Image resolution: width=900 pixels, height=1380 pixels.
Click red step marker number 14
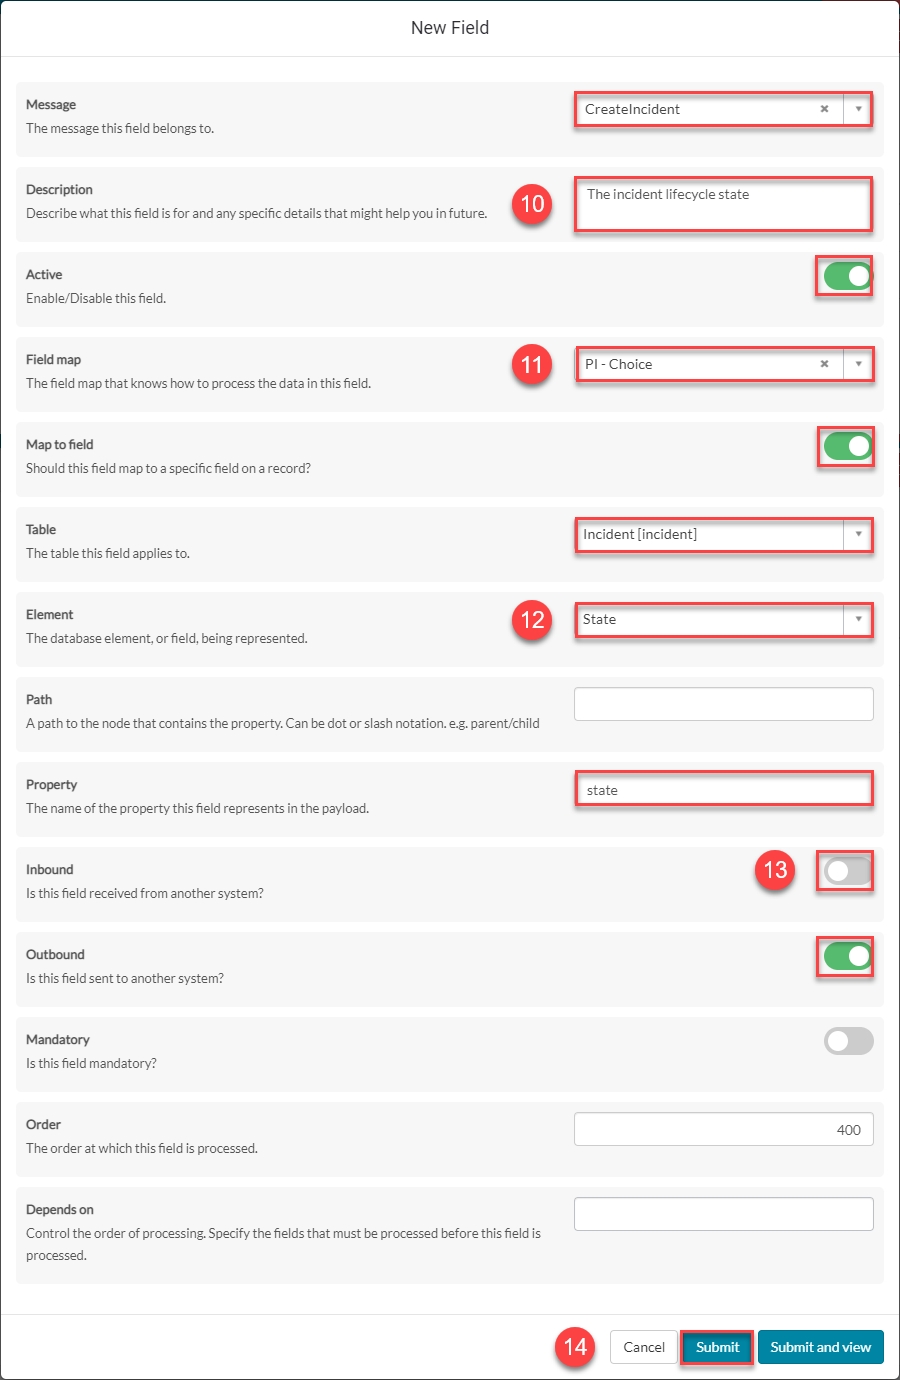[x=575, y=1347]
